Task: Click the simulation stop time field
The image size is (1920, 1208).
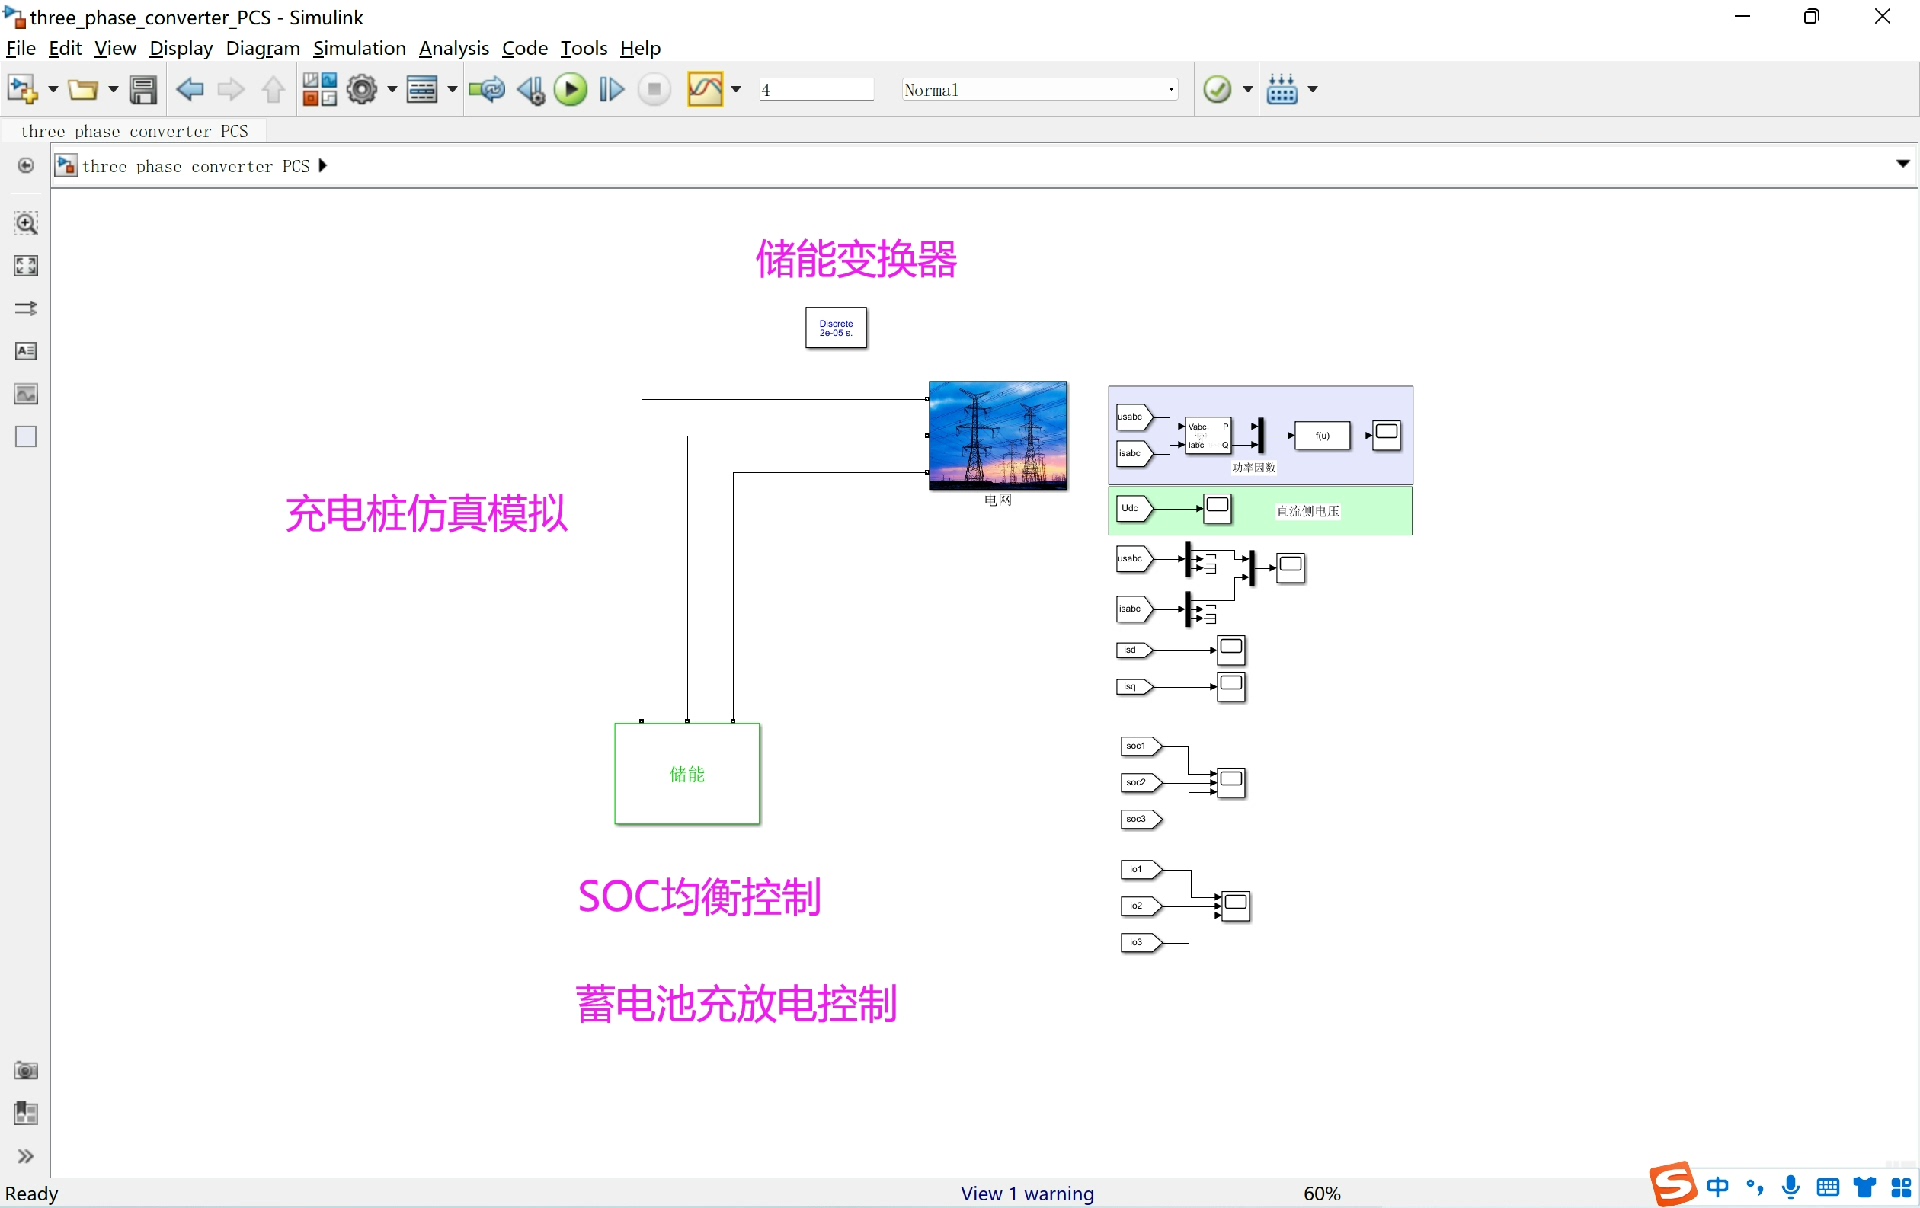Action: point(815,90)
